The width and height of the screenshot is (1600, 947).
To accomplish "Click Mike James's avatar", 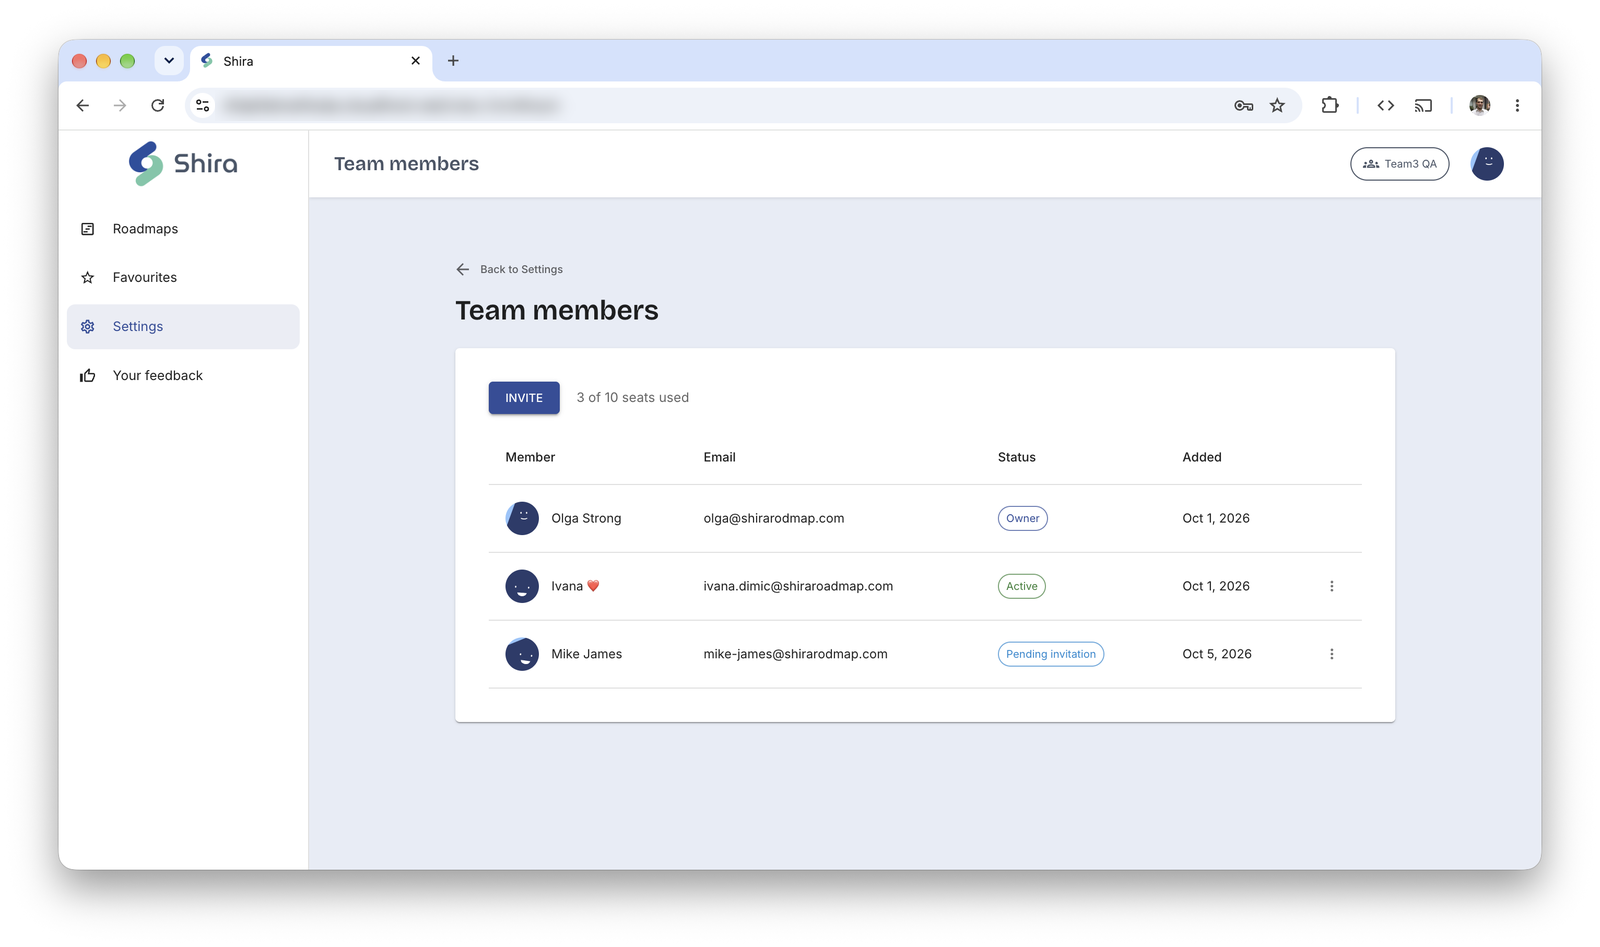I will (x=522, y=655).
